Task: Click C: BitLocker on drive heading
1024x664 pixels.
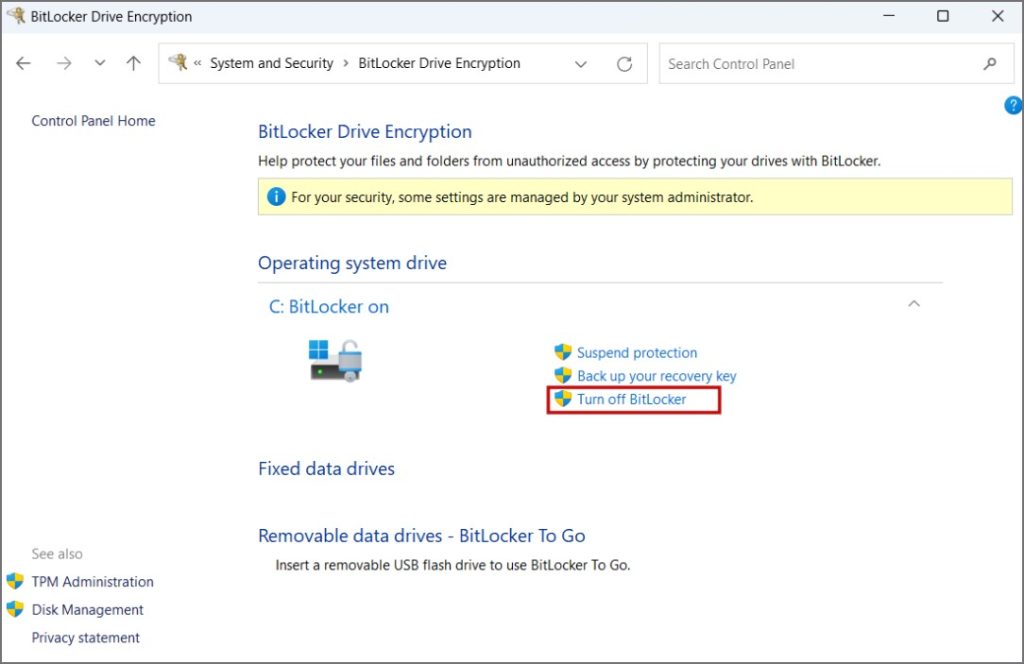Action: pos(328,306)
